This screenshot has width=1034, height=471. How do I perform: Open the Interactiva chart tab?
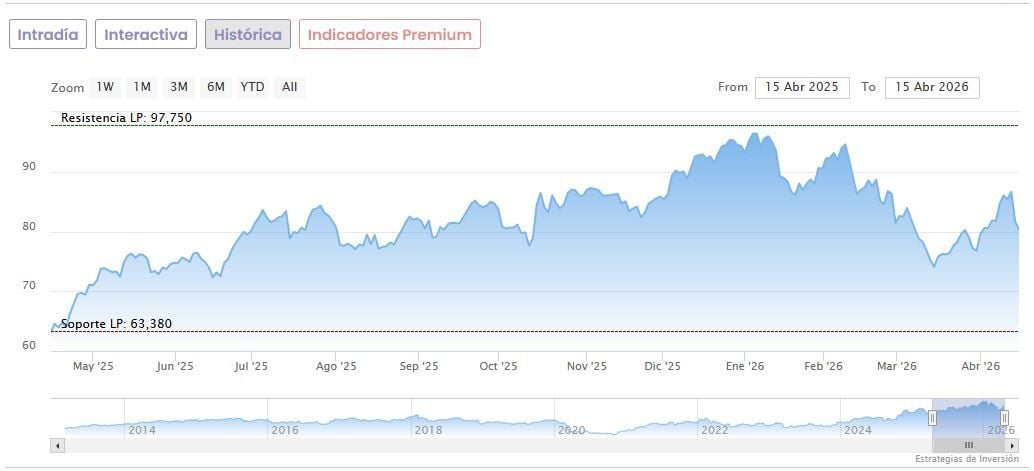point(146,34)
